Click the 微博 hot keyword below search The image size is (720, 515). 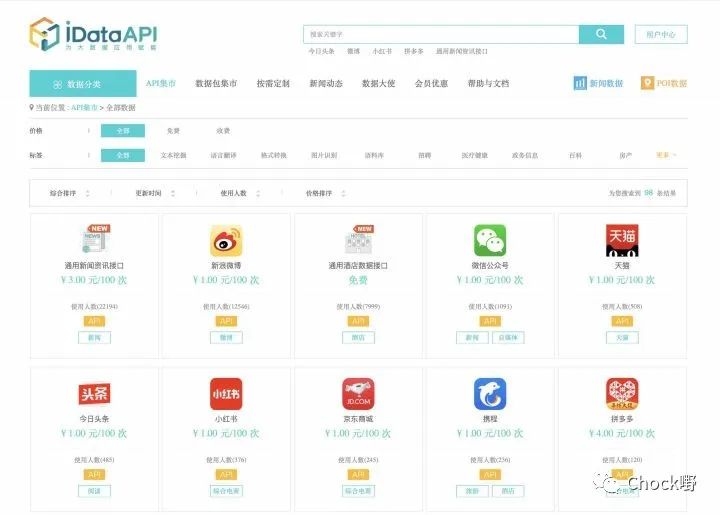[x=353, y=51]
